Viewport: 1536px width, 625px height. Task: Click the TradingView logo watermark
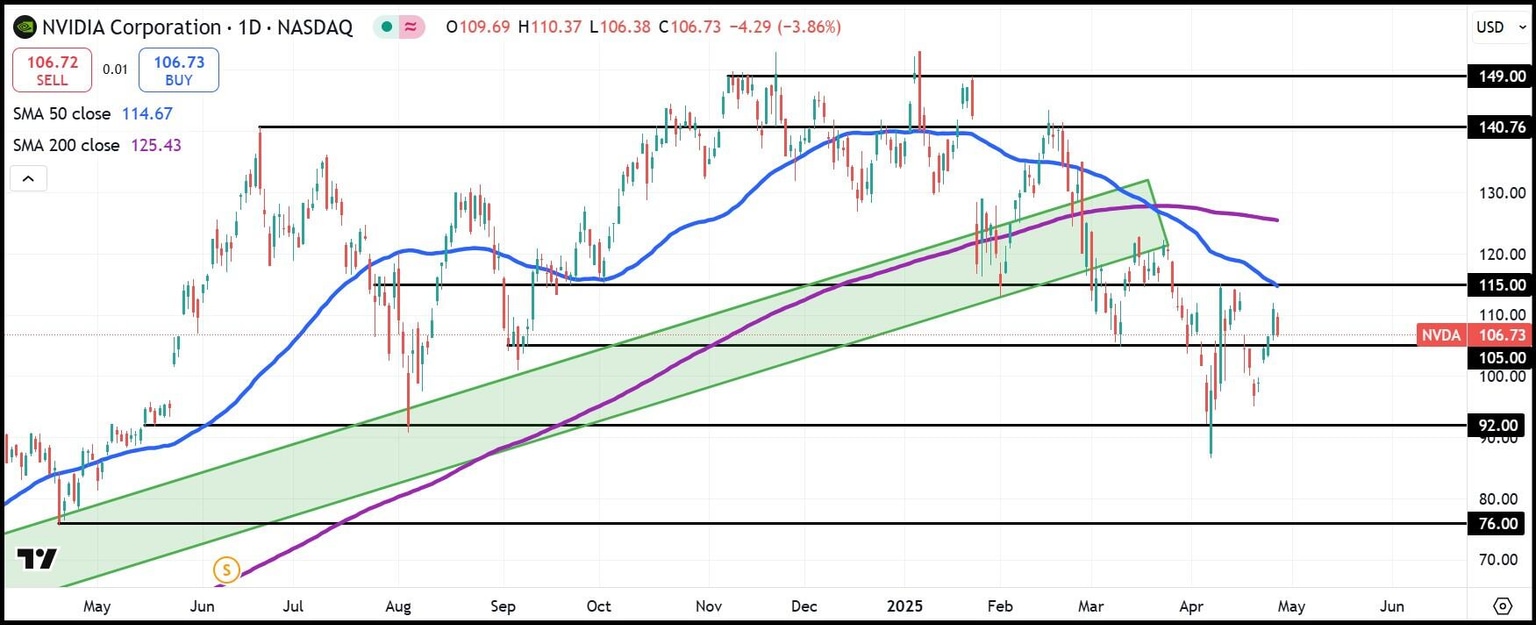36,559
